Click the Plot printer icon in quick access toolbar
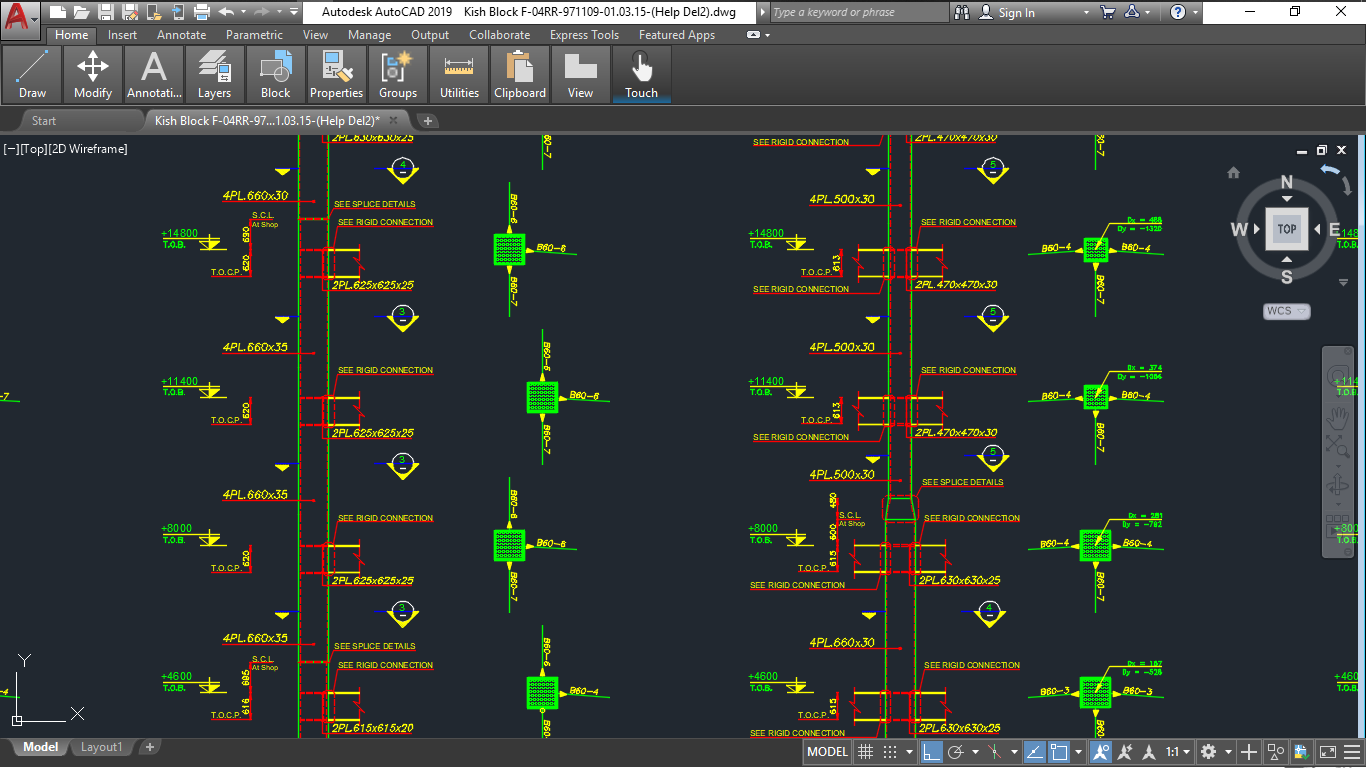This screenshot has height=768, width=1366. coord(201,12)
